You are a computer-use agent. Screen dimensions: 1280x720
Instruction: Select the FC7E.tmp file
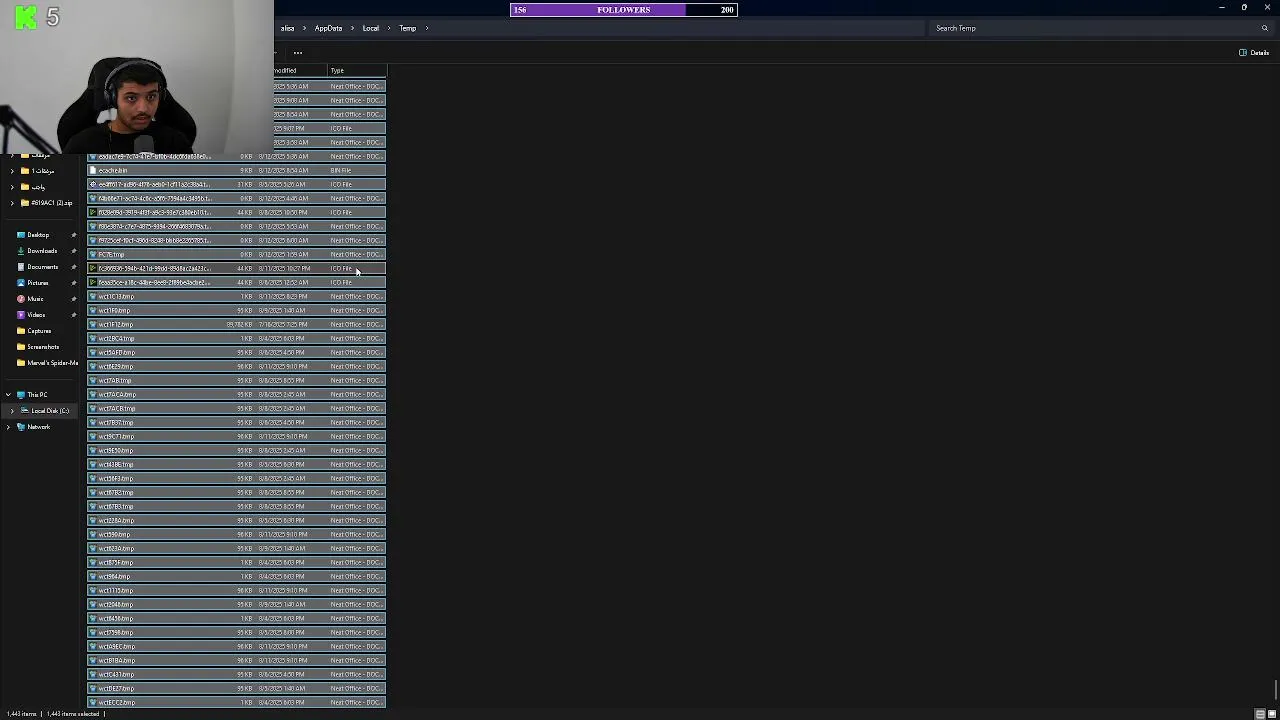[236, 255]
